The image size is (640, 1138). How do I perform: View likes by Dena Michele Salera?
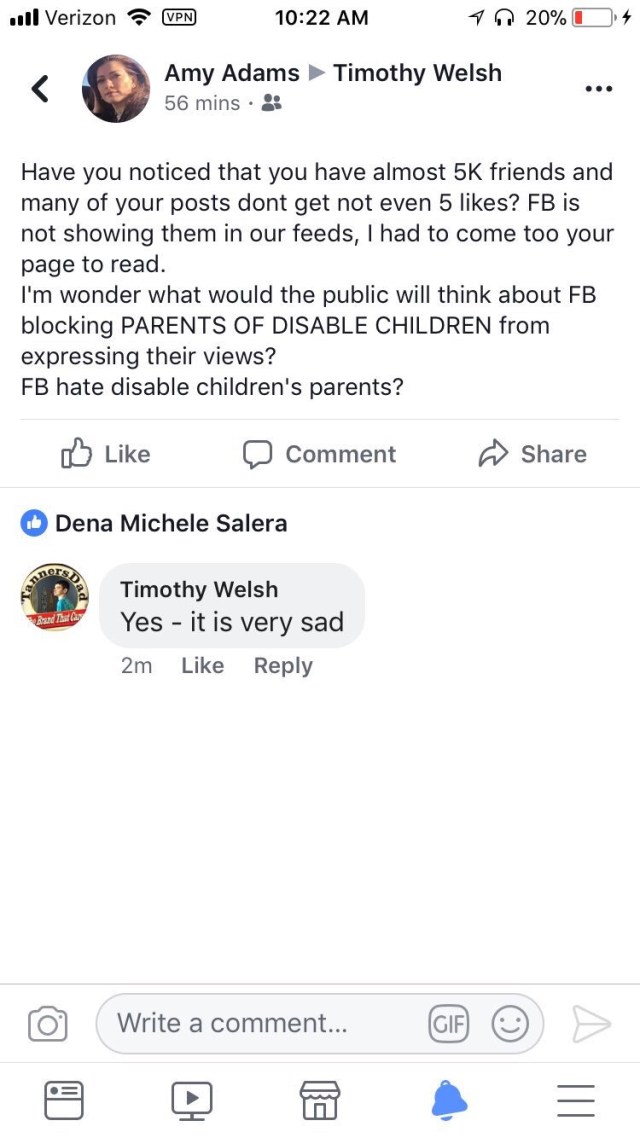[x=170, y=522]
